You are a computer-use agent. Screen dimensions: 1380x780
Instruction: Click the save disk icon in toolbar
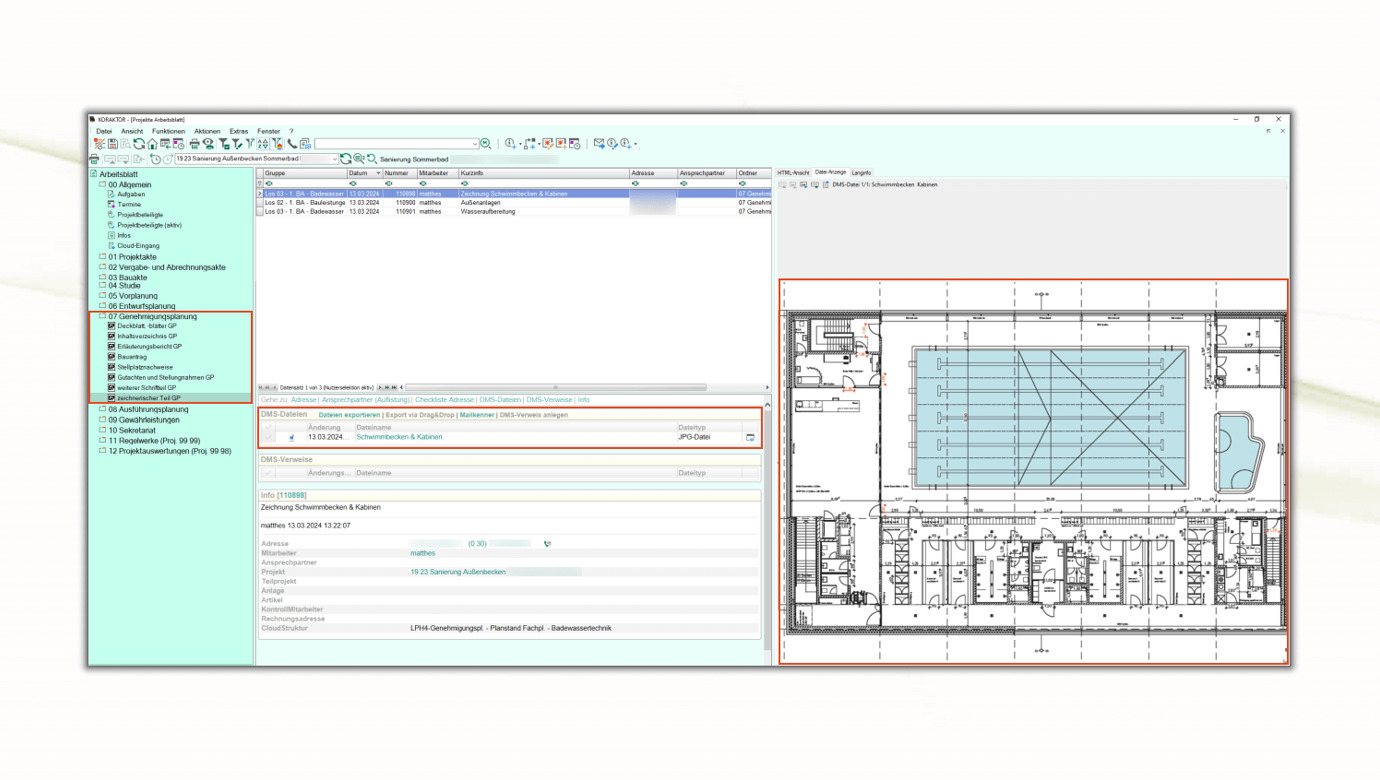113,144
